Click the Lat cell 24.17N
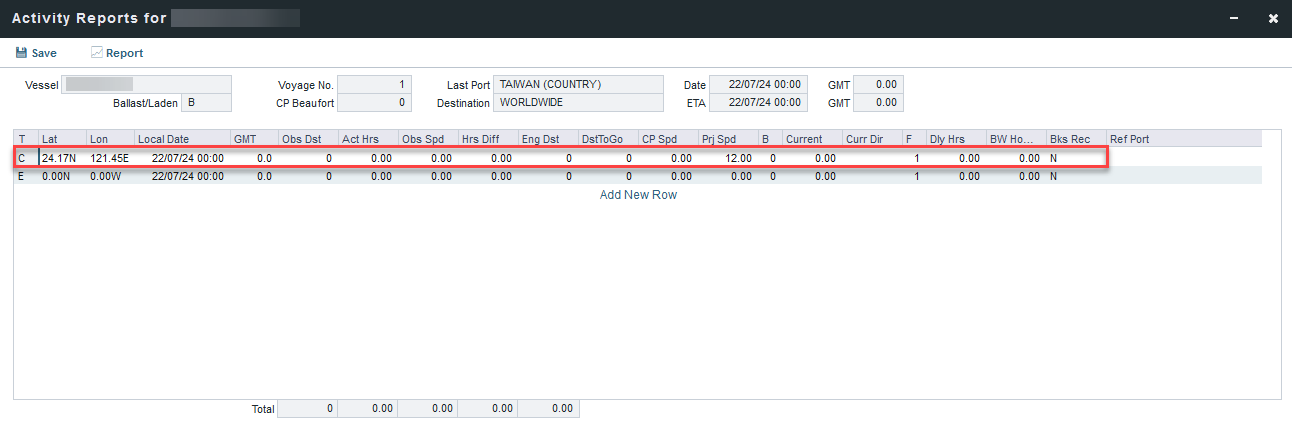The image size is (1292, 428). pyautogui.click(x=60, y=158)
